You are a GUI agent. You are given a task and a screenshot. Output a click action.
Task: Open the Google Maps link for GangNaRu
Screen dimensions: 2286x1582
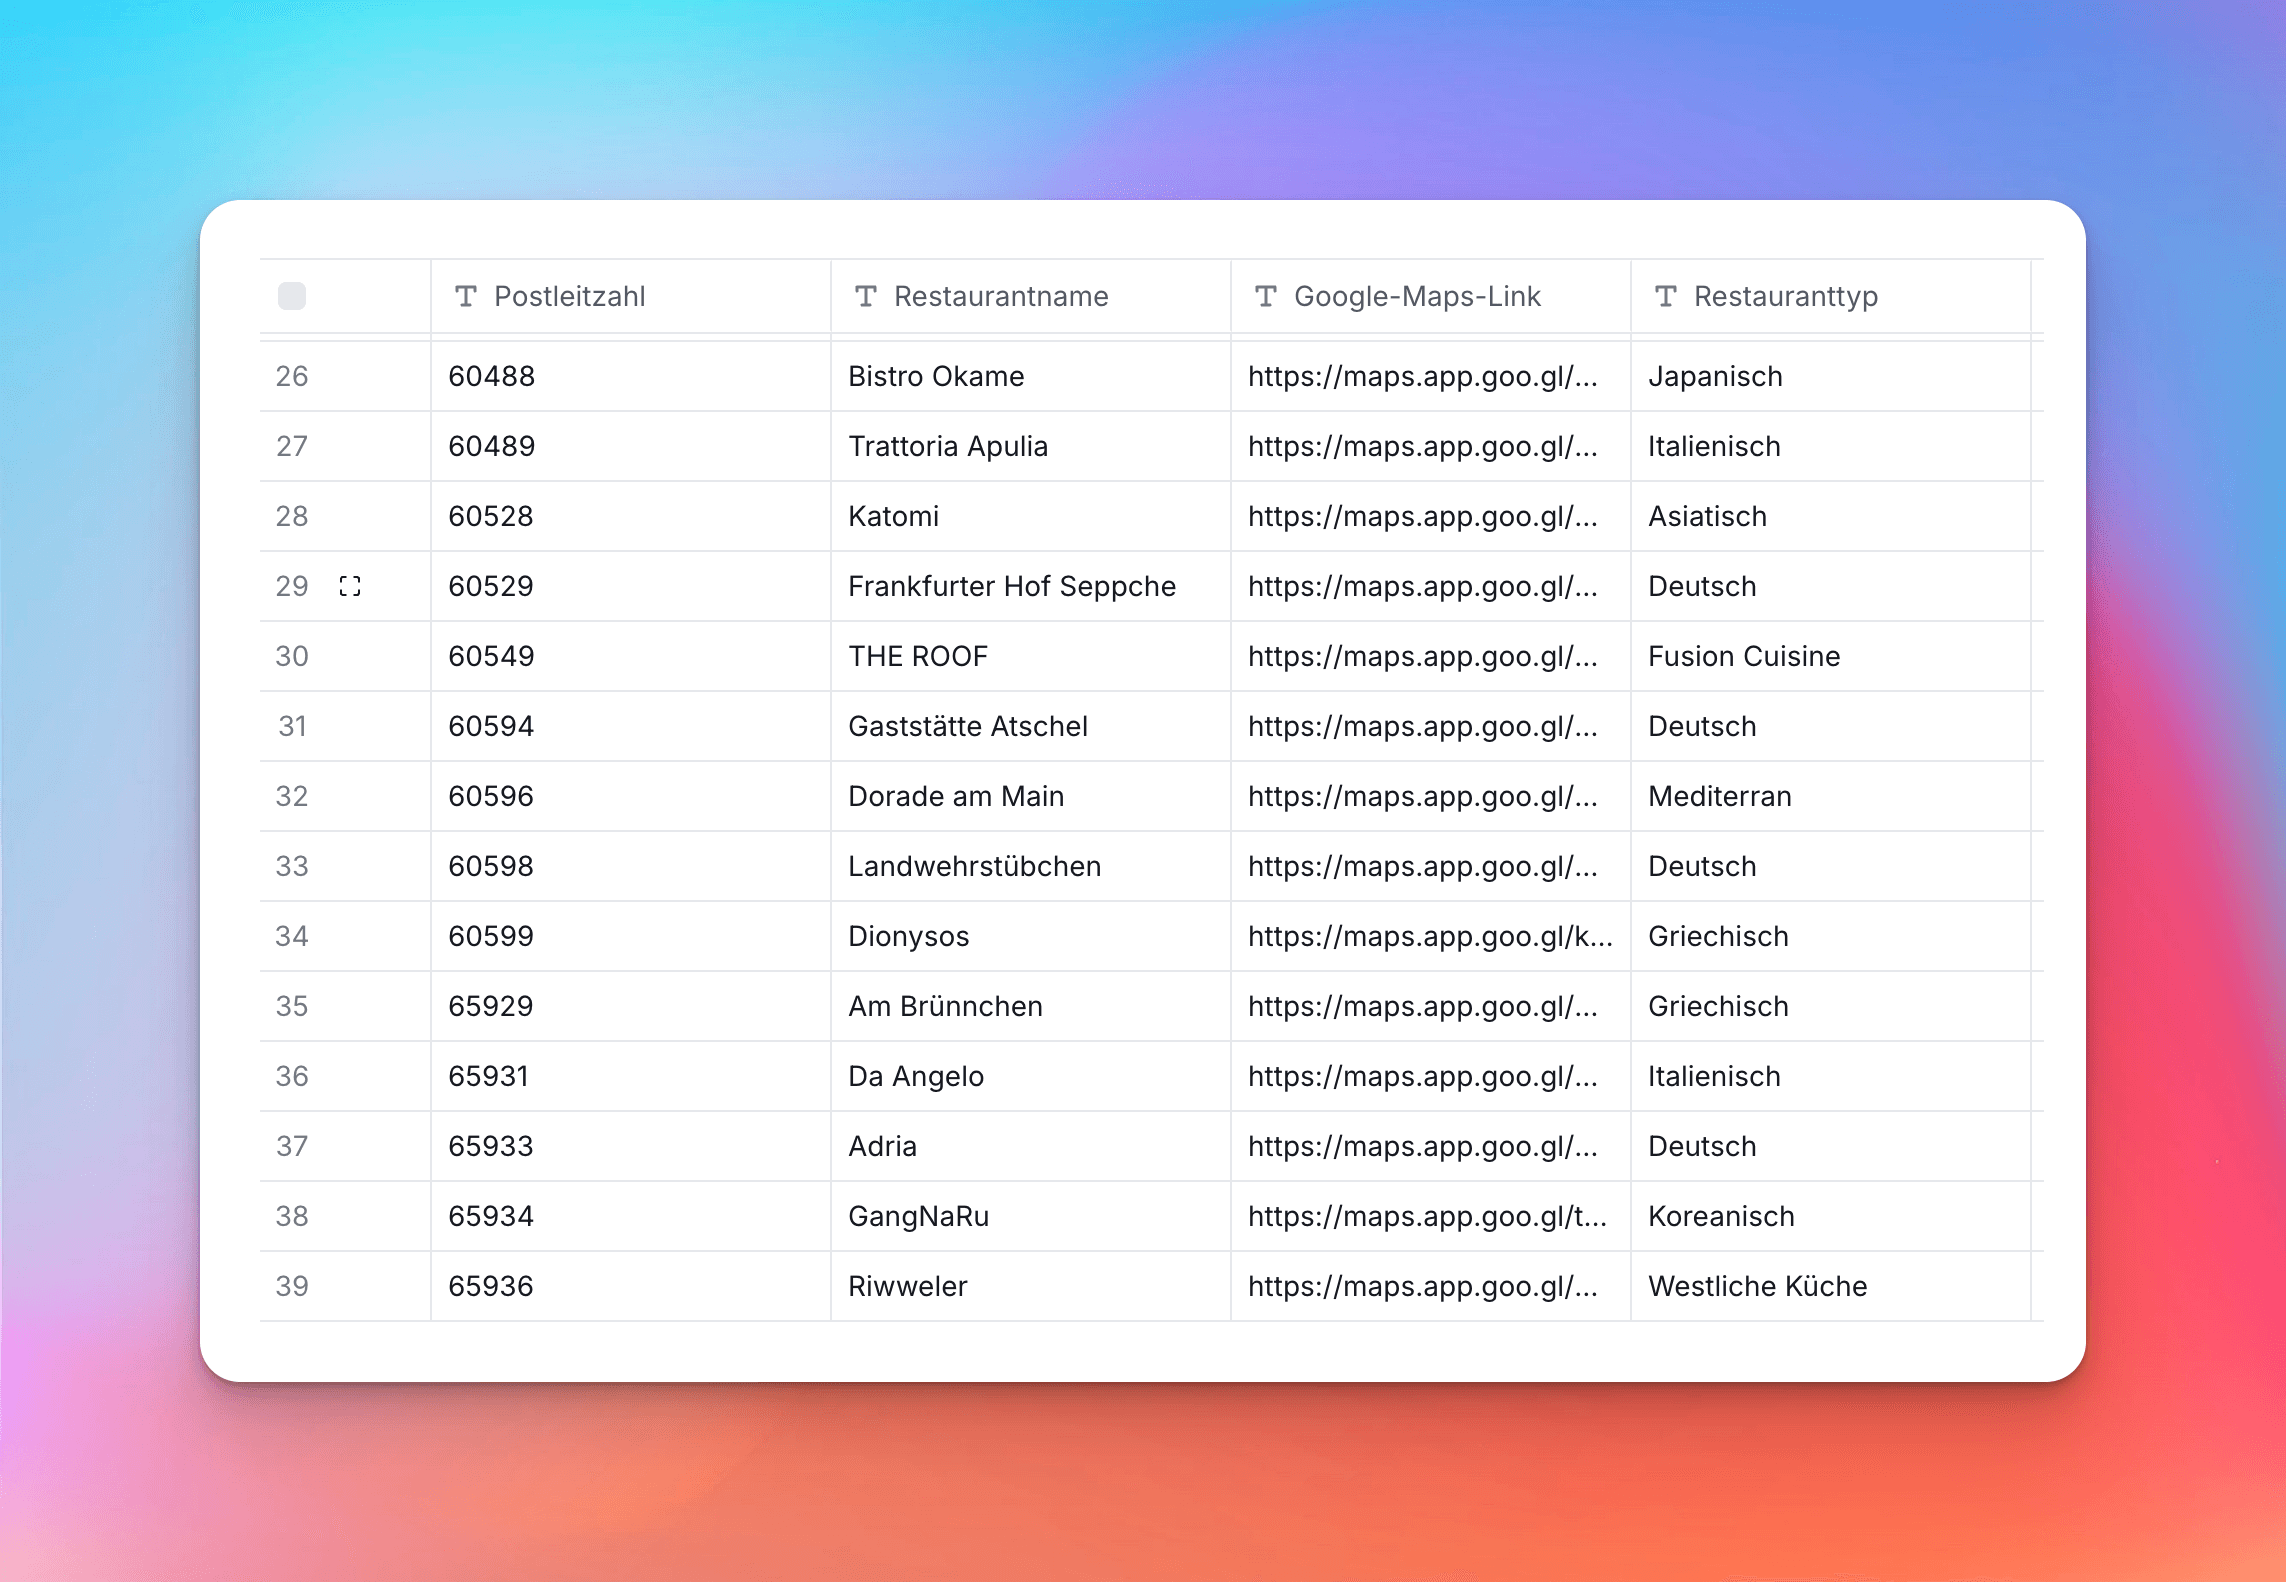1428,1216
